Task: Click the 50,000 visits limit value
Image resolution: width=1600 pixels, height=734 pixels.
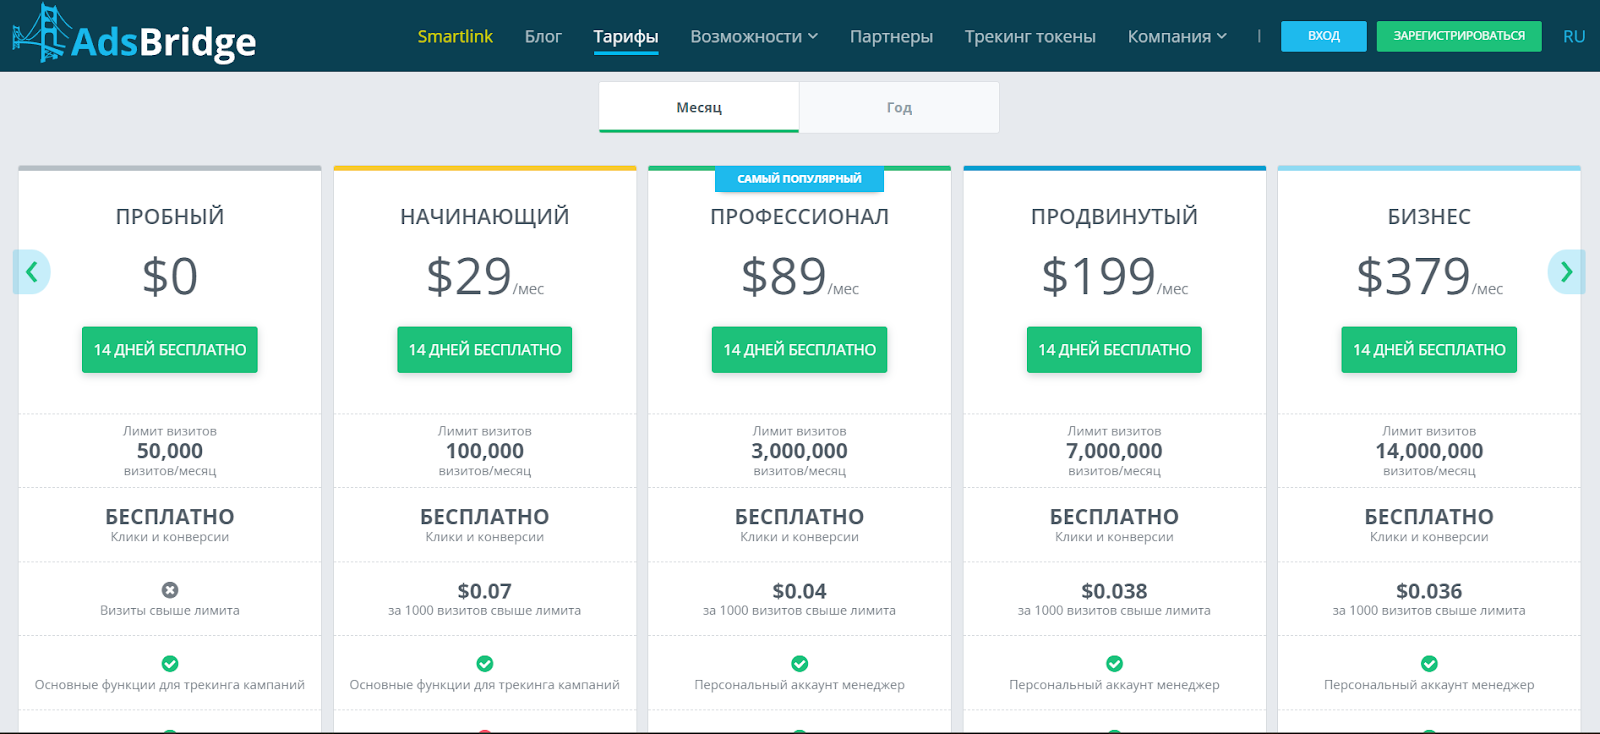Action: pyautogui.click(x=170, y=451)
